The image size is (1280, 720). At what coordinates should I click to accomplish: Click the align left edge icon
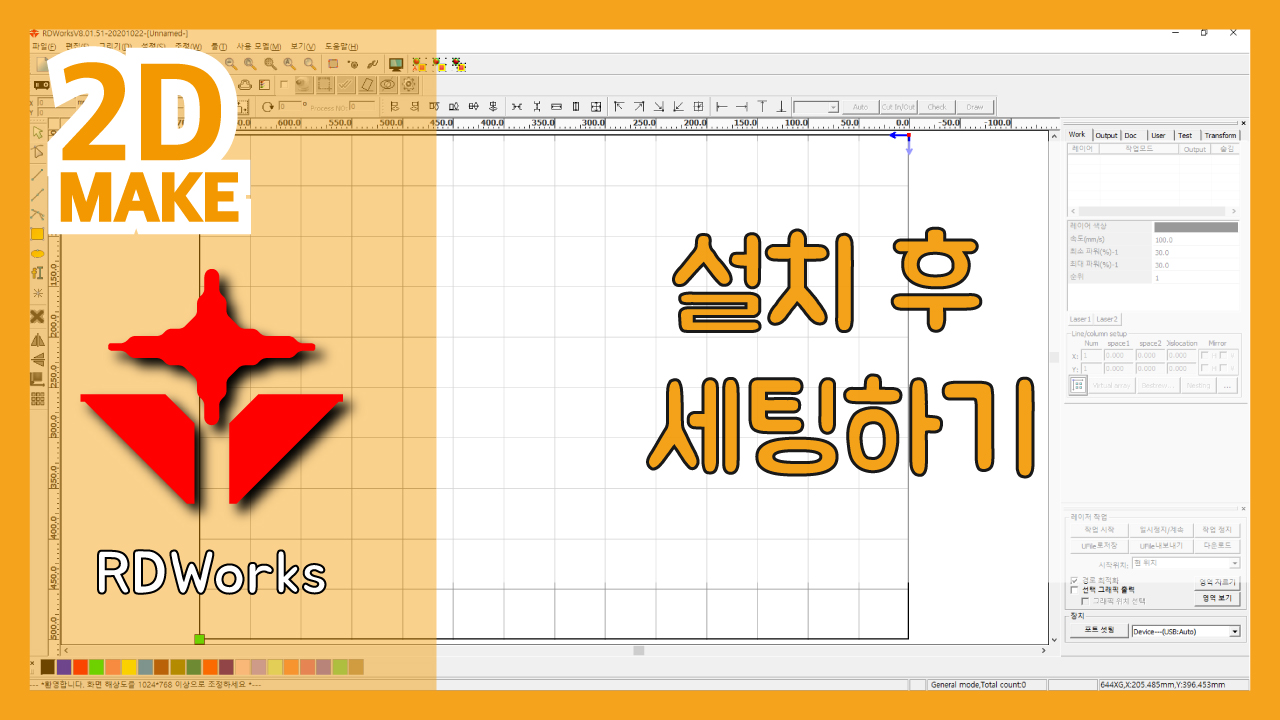(722, 106)
